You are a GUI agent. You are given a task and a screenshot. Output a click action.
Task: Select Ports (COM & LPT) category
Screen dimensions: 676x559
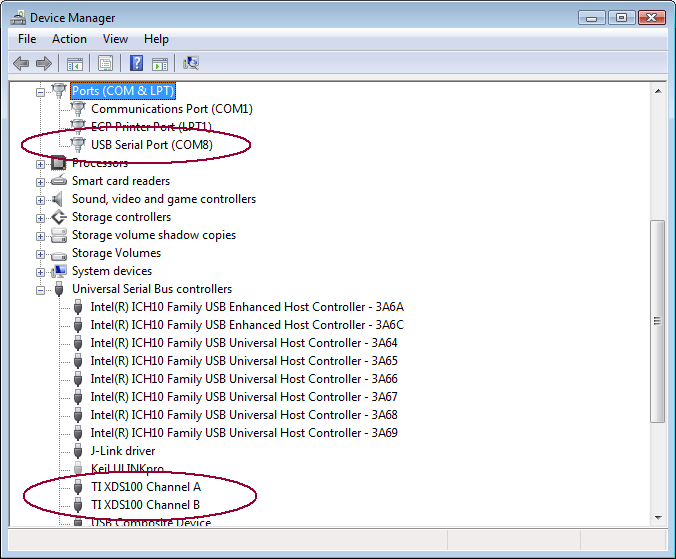(x=123, y=91)
